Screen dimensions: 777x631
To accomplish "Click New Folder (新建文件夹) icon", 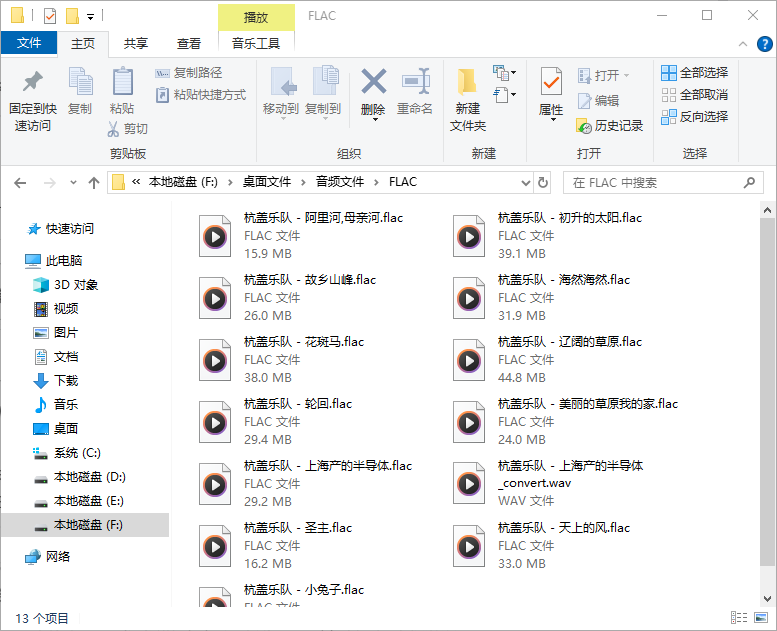I will click(467, 81).
